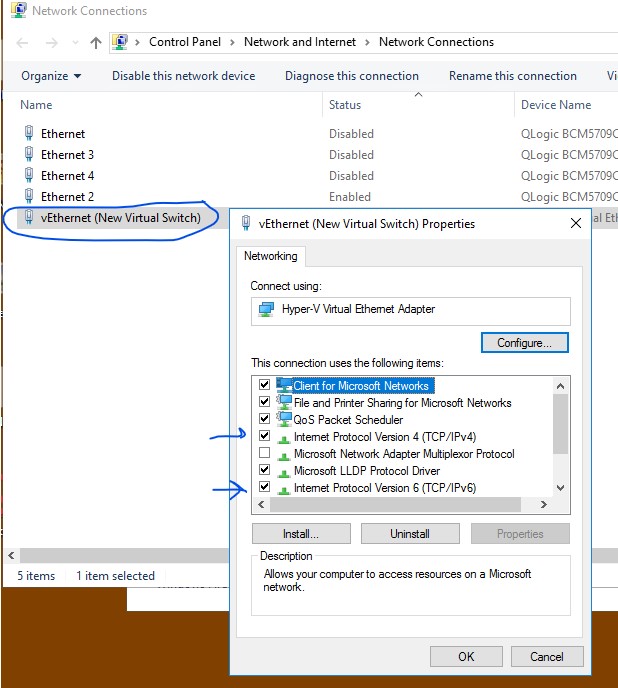Click Disable this network device
This screenshot has width=618, height=688.
coord(183,76)
